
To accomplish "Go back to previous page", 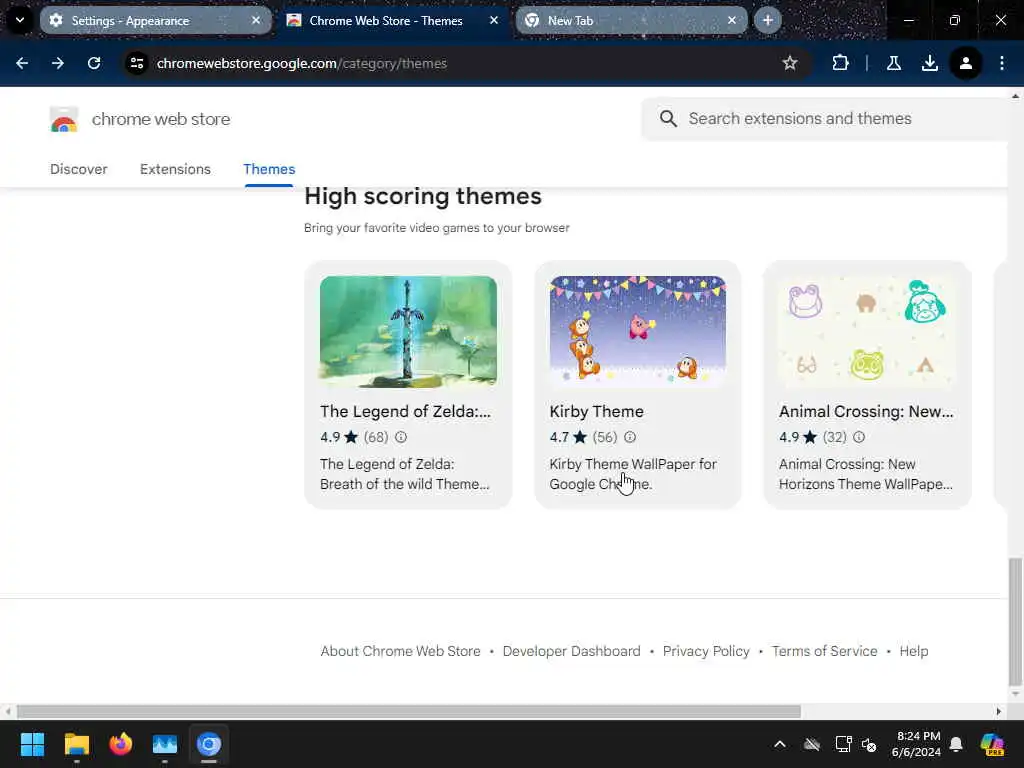I will tap(22, 63).
